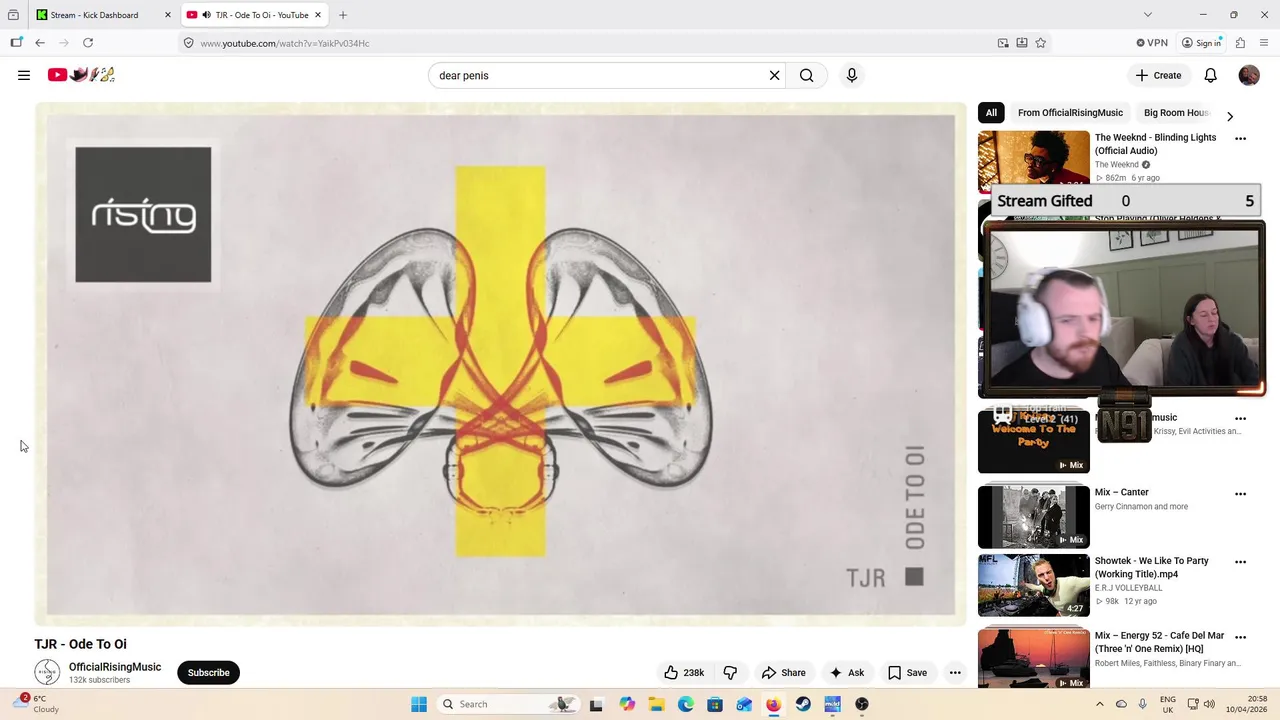Open options for Energy 52 mix
Image resolution: width=1280 pixels, height=720 pixels.
1240,637
